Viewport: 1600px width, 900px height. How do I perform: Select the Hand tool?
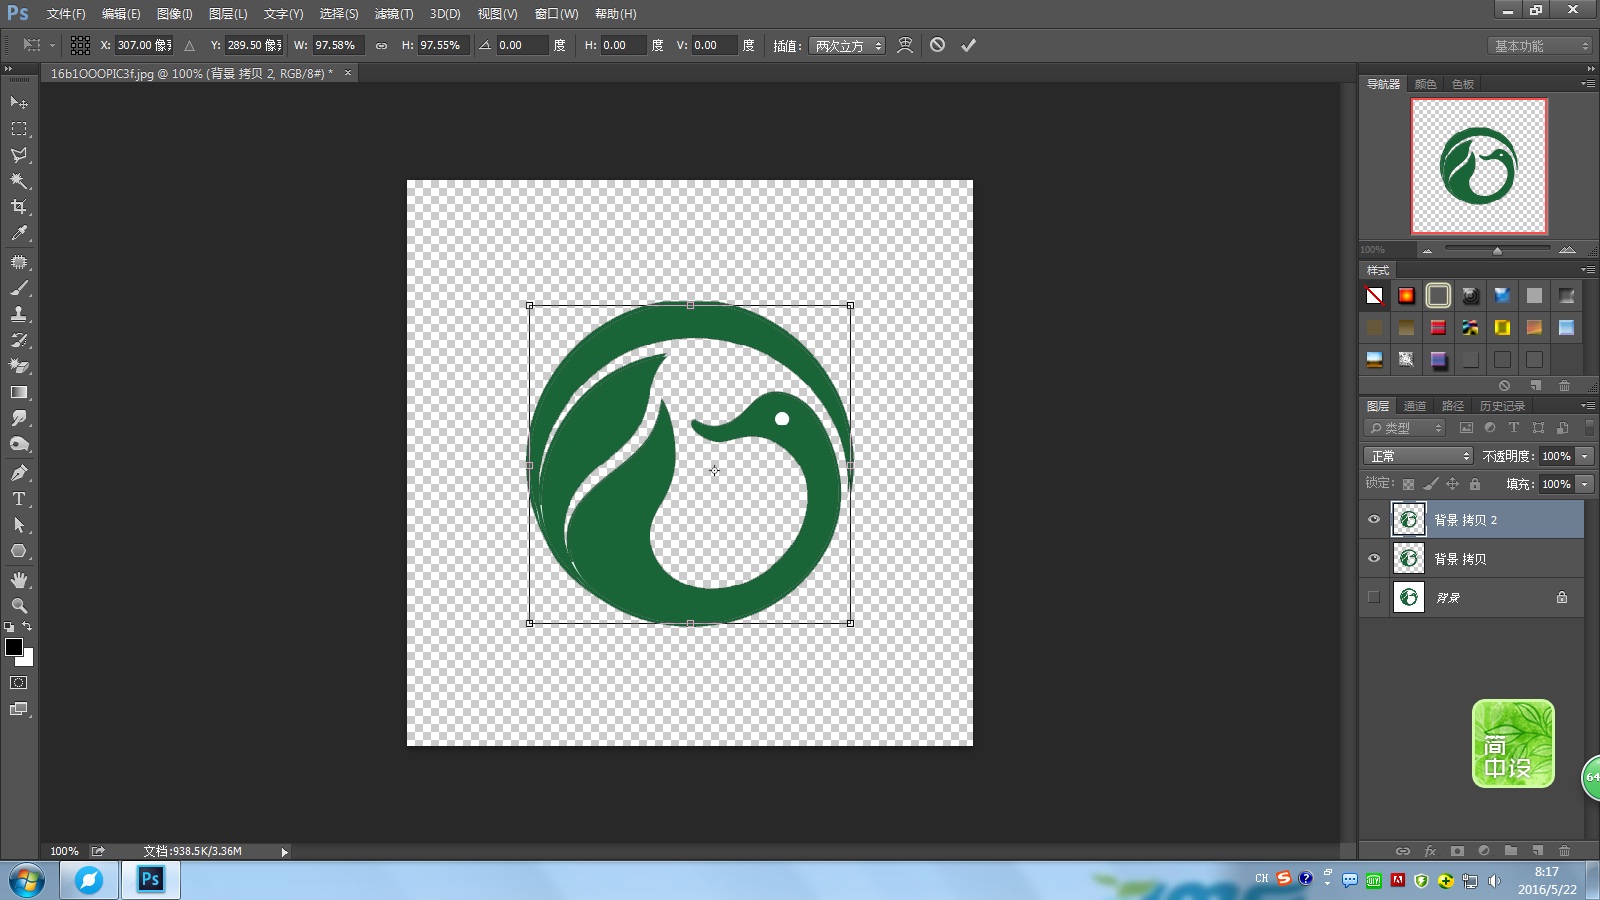(x=19, y=580)
